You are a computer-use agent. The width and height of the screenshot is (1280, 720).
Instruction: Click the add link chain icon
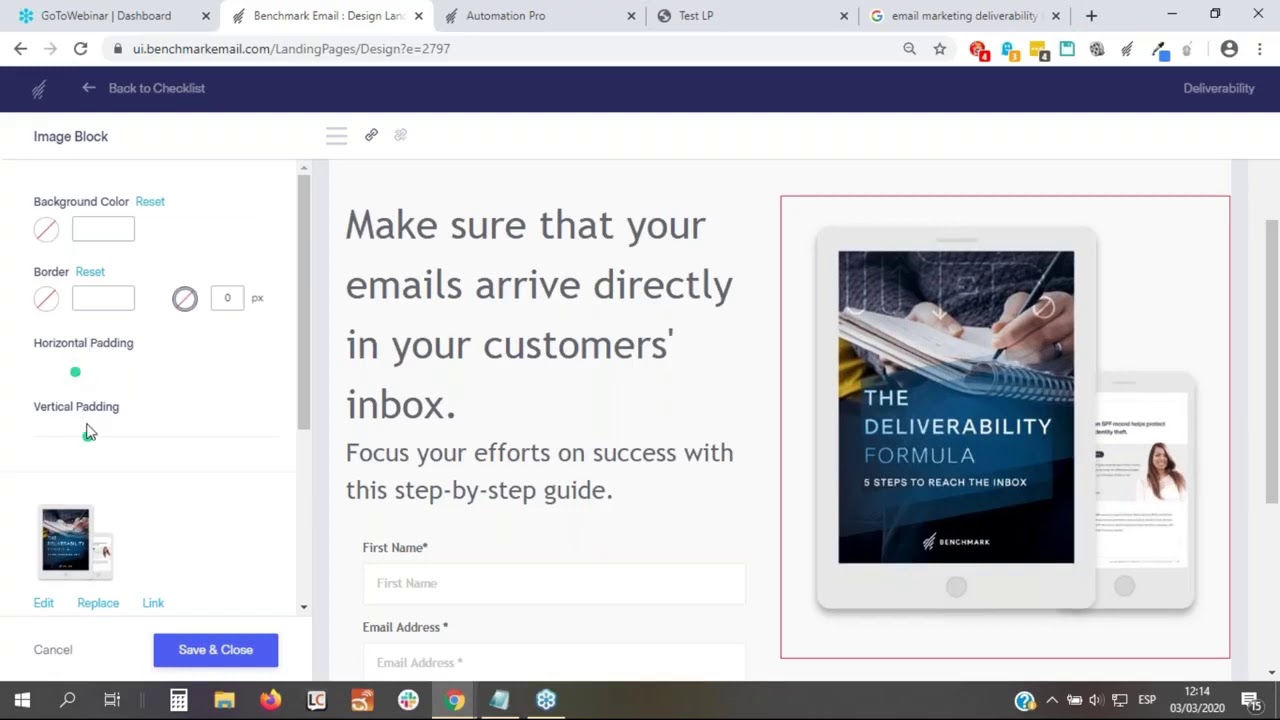pos(371,135)
